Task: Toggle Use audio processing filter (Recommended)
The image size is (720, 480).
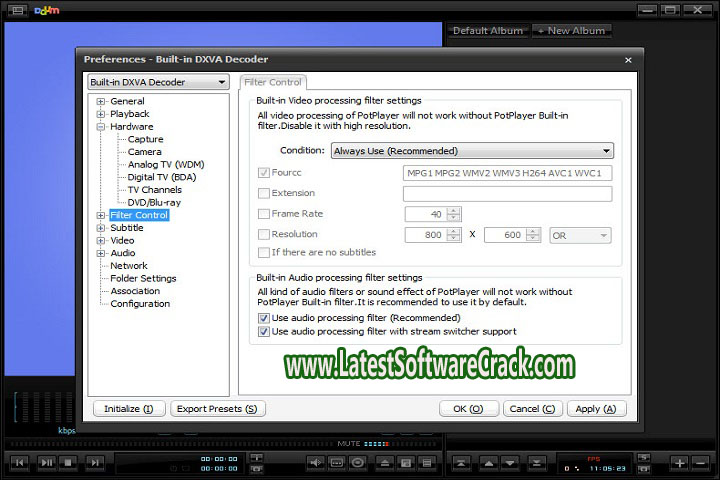Action: (264, 318)
